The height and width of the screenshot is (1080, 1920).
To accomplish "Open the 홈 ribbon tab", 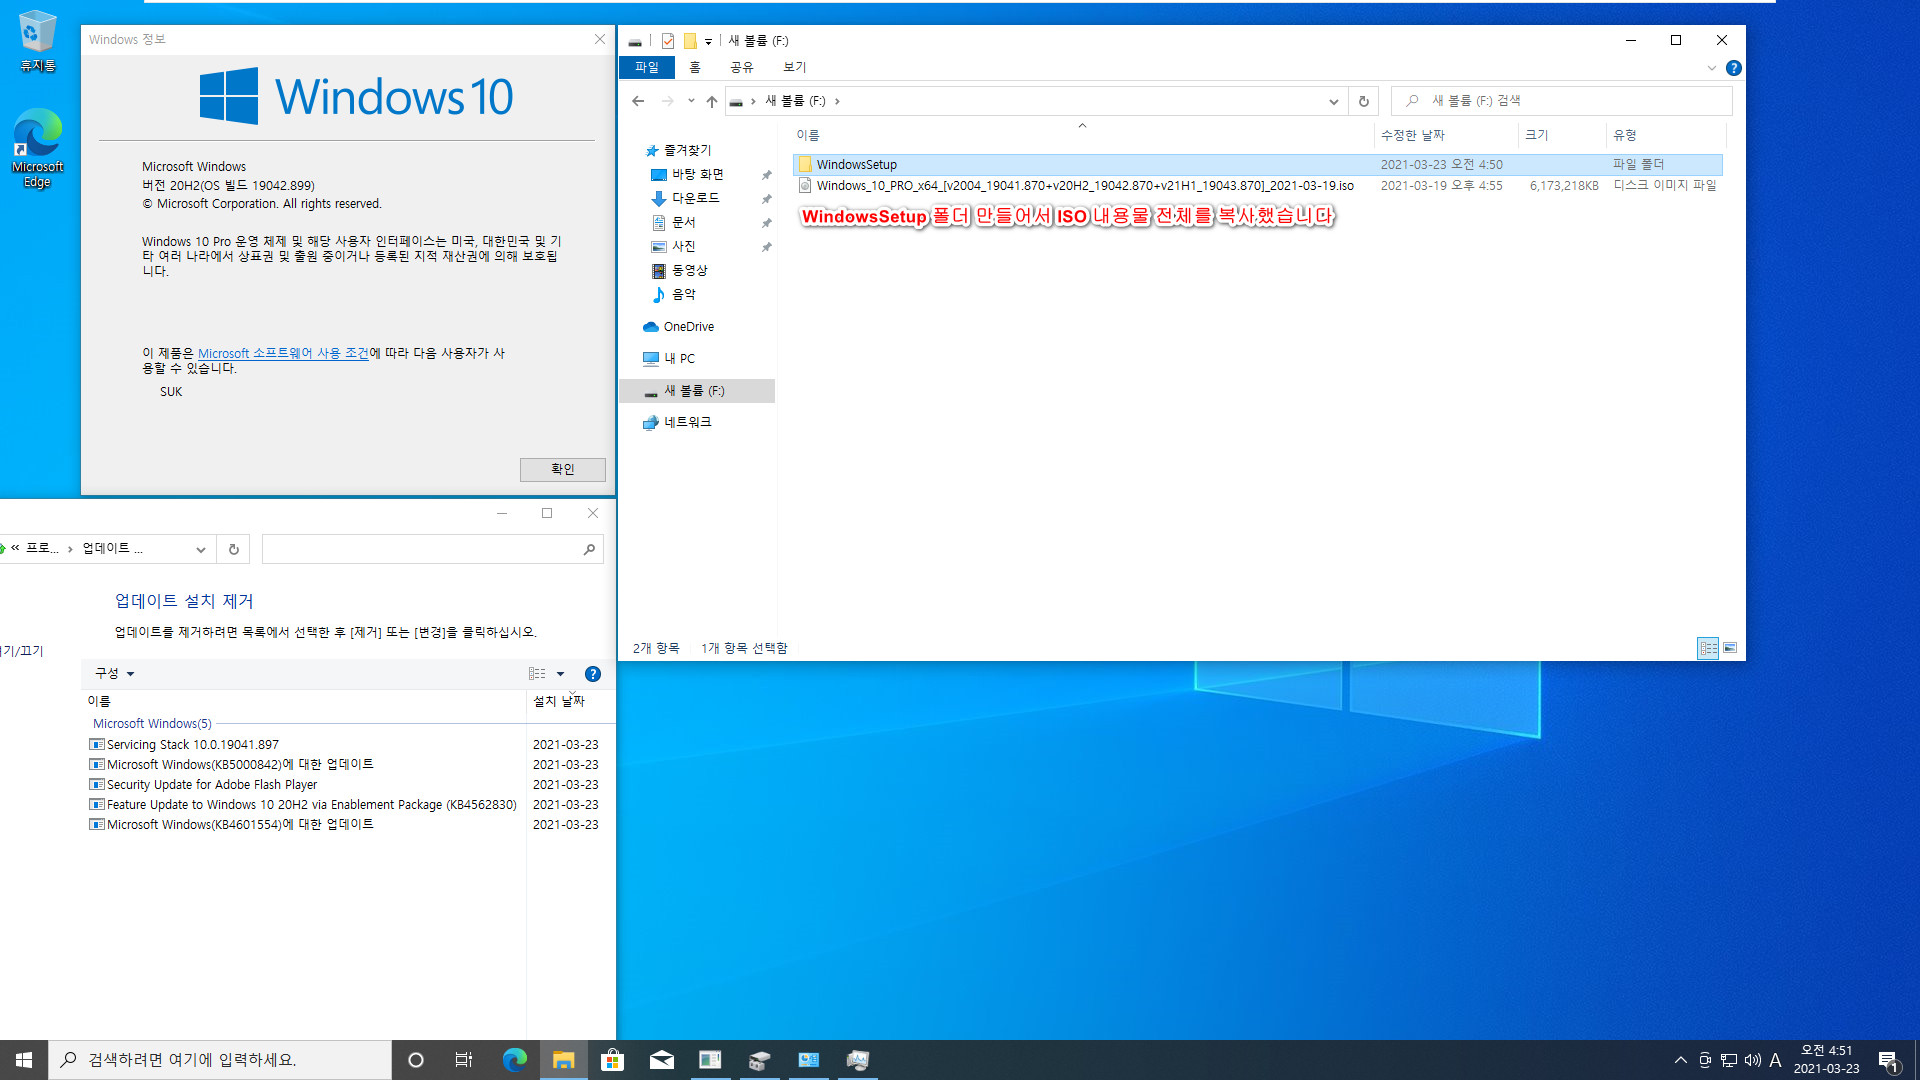I will 695,67.
